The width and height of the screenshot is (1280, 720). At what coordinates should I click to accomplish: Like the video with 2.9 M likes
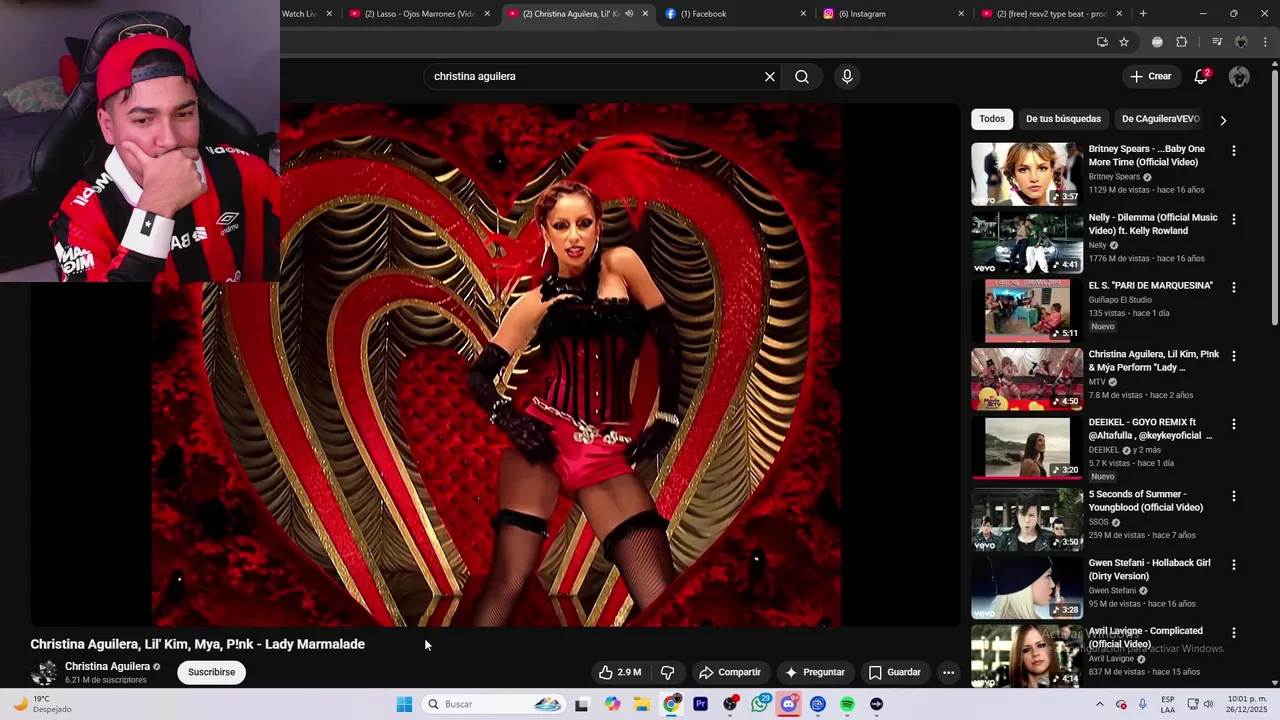(x=620, y=672)
